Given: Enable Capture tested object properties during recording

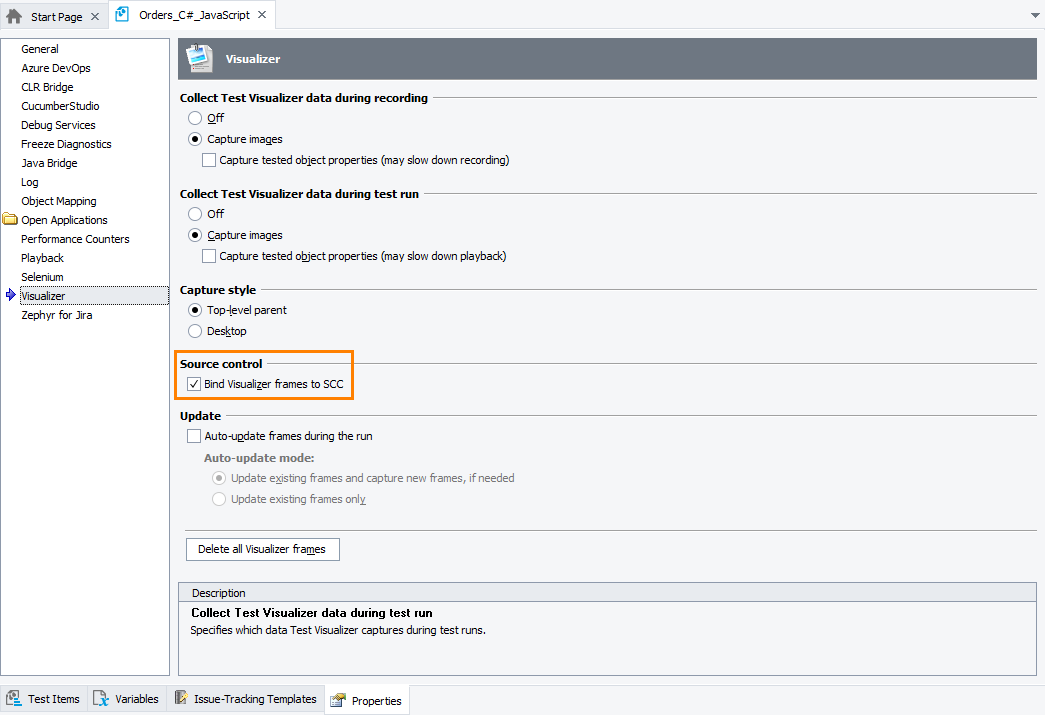Looking at the screenshot, I should pyautogui.click(x=208, y=159).
